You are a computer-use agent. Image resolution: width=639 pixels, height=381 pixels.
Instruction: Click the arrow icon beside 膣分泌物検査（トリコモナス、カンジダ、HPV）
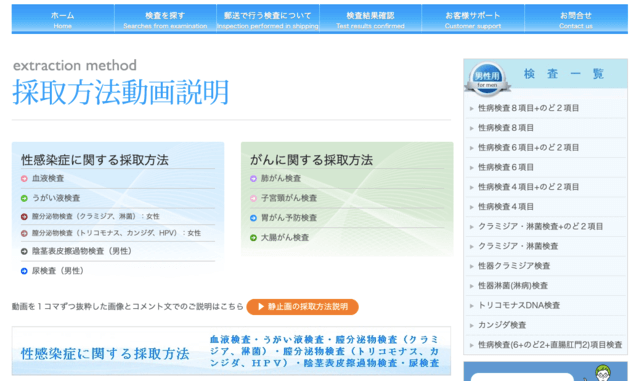[x=24, y=233]
